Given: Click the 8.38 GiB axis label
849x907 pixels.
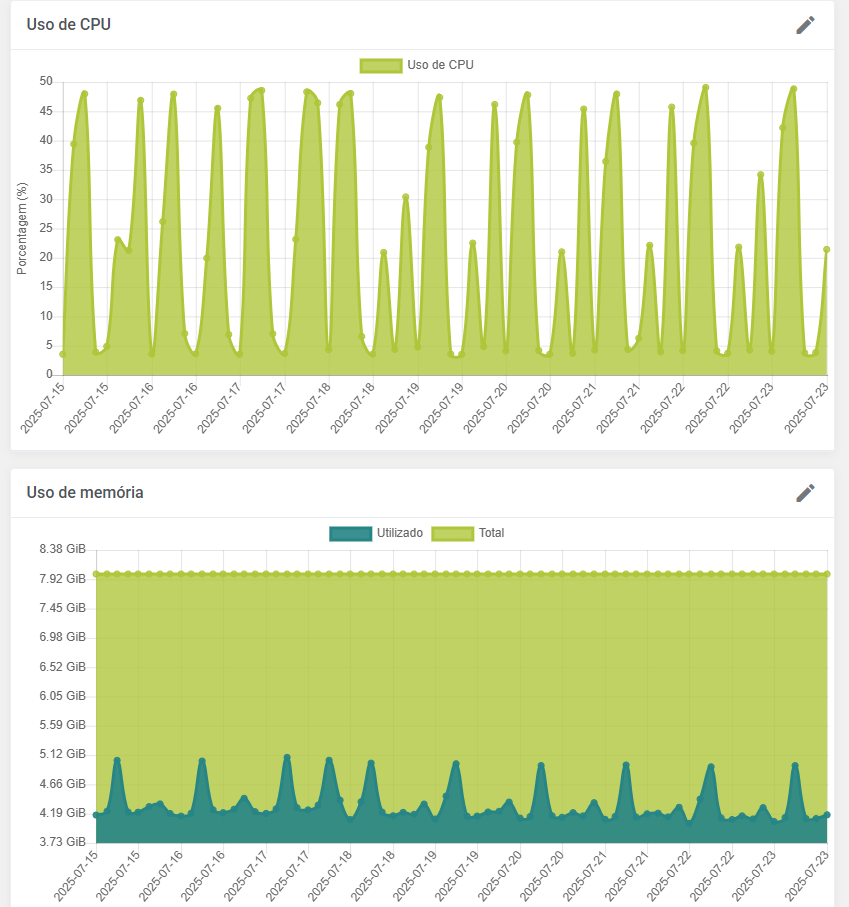Looking at the screenshot, I should (63, 549).
